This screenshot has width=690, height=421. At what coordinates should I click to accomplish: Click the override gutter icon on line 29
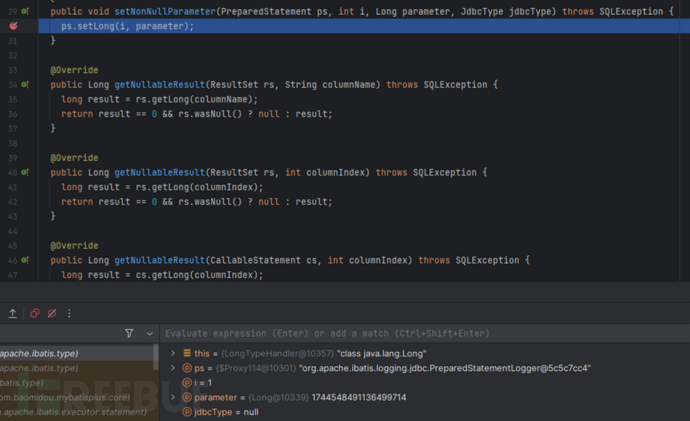[26, 11]
